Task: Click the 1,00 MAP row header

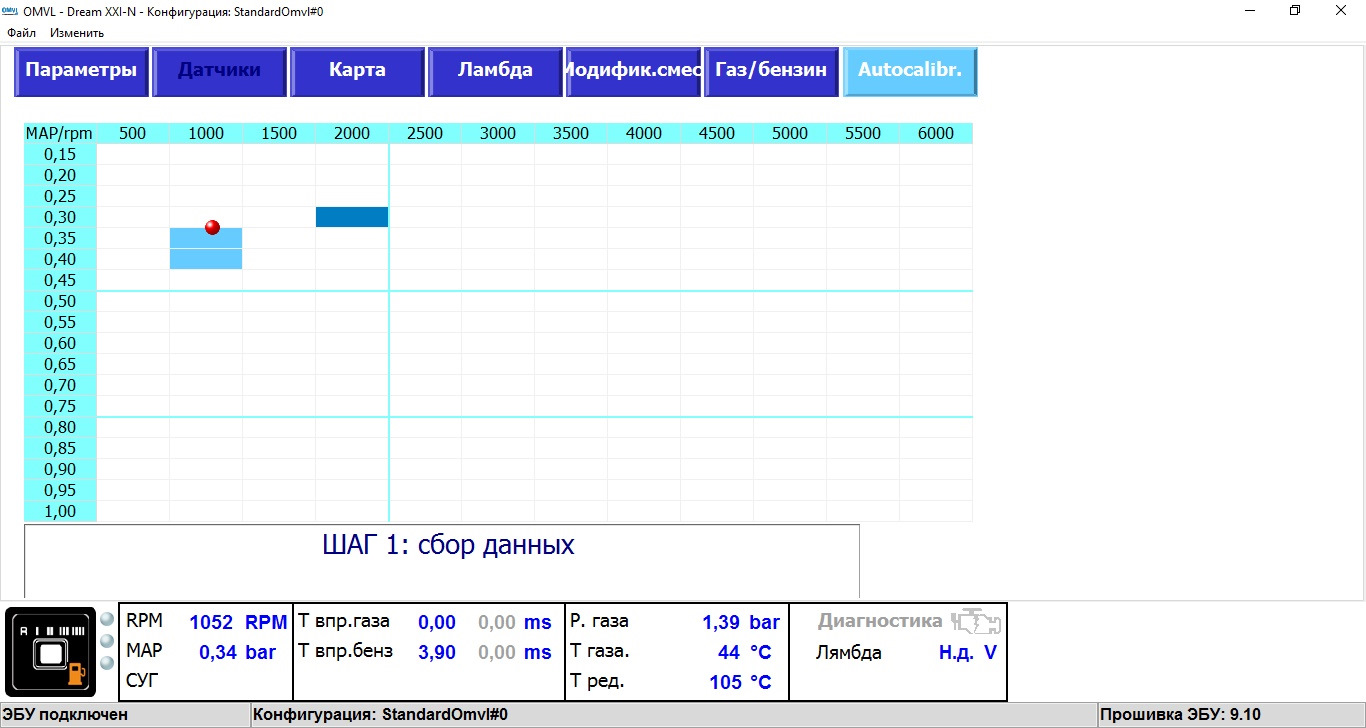Action: tap(60, 511)
